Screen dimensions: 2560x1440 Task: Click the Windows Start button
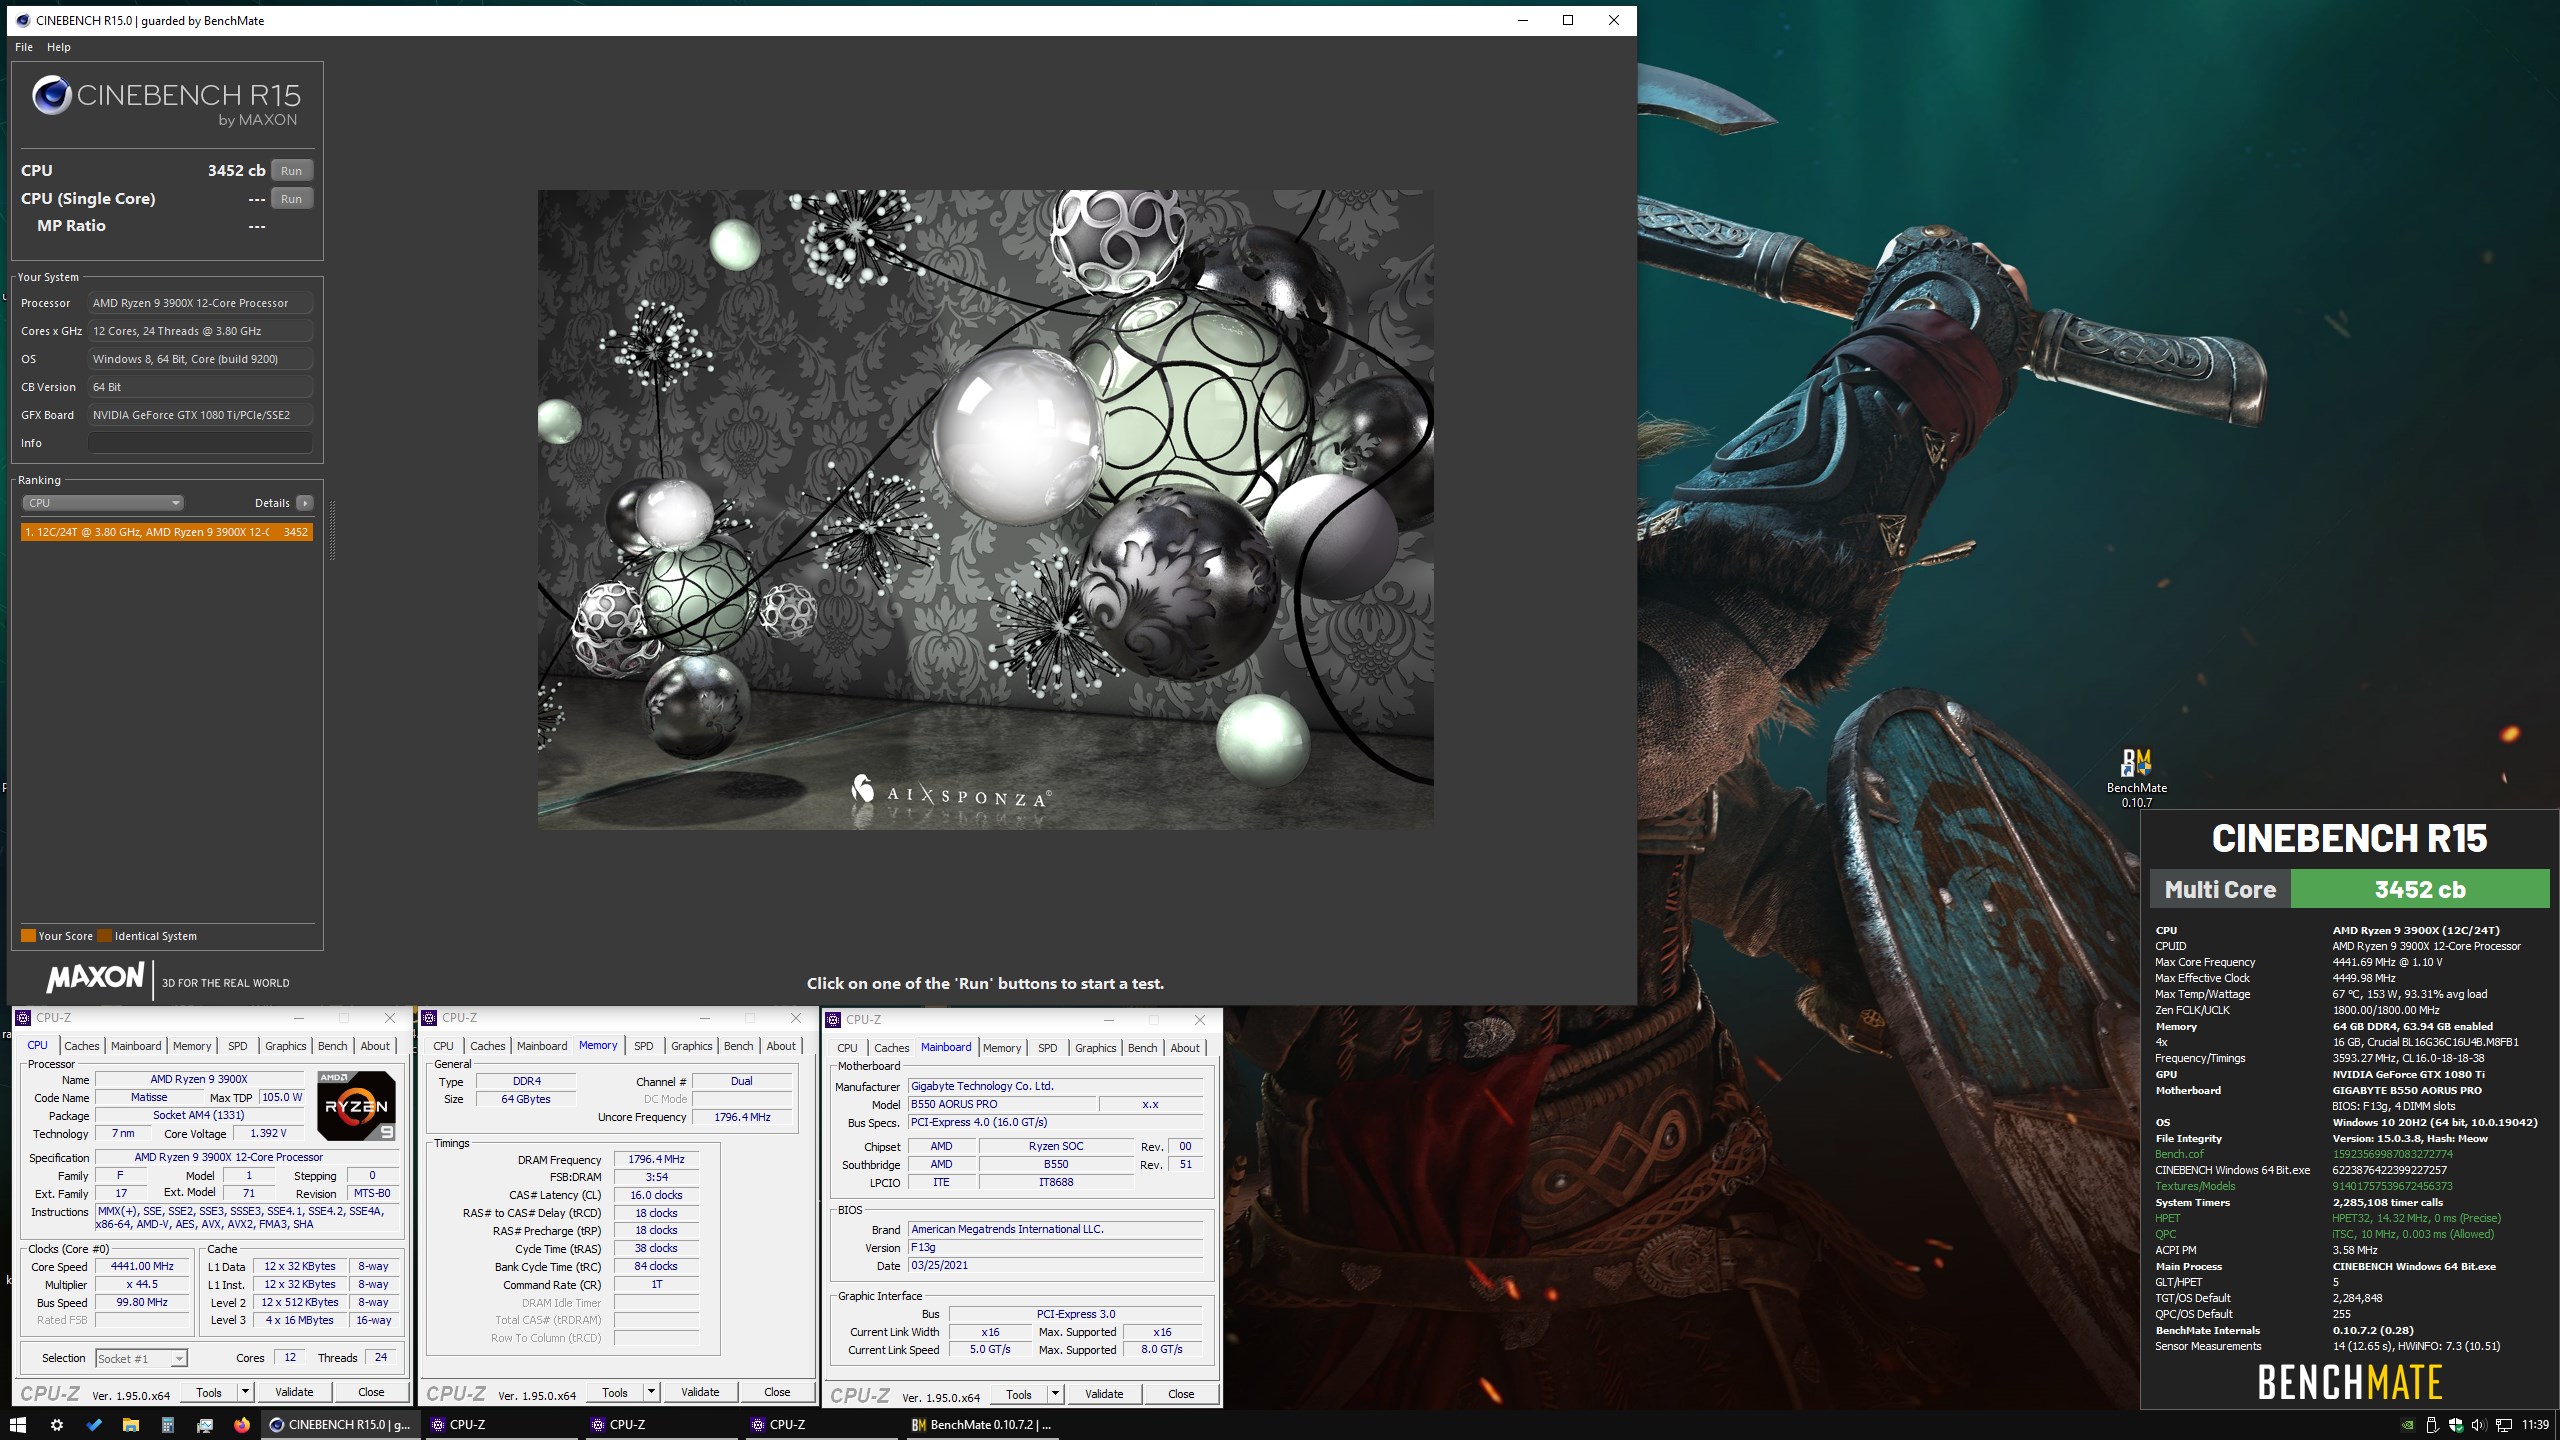click(18, 1425)
